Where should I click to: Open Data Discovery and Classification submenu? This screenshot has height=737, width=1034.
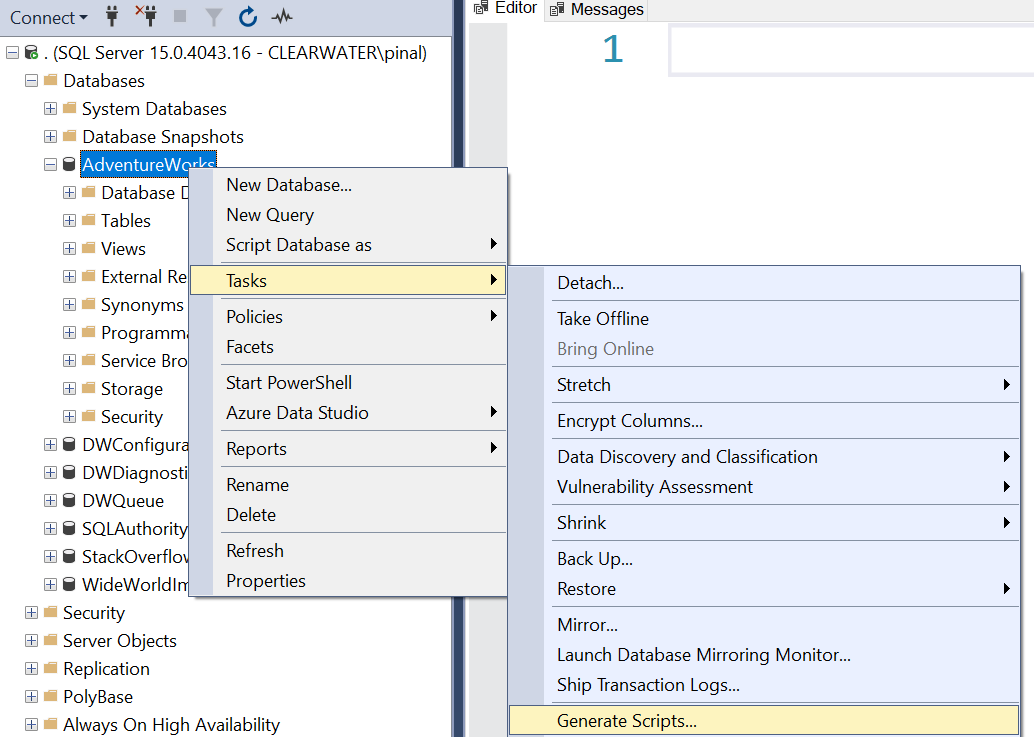coord(764,456)
